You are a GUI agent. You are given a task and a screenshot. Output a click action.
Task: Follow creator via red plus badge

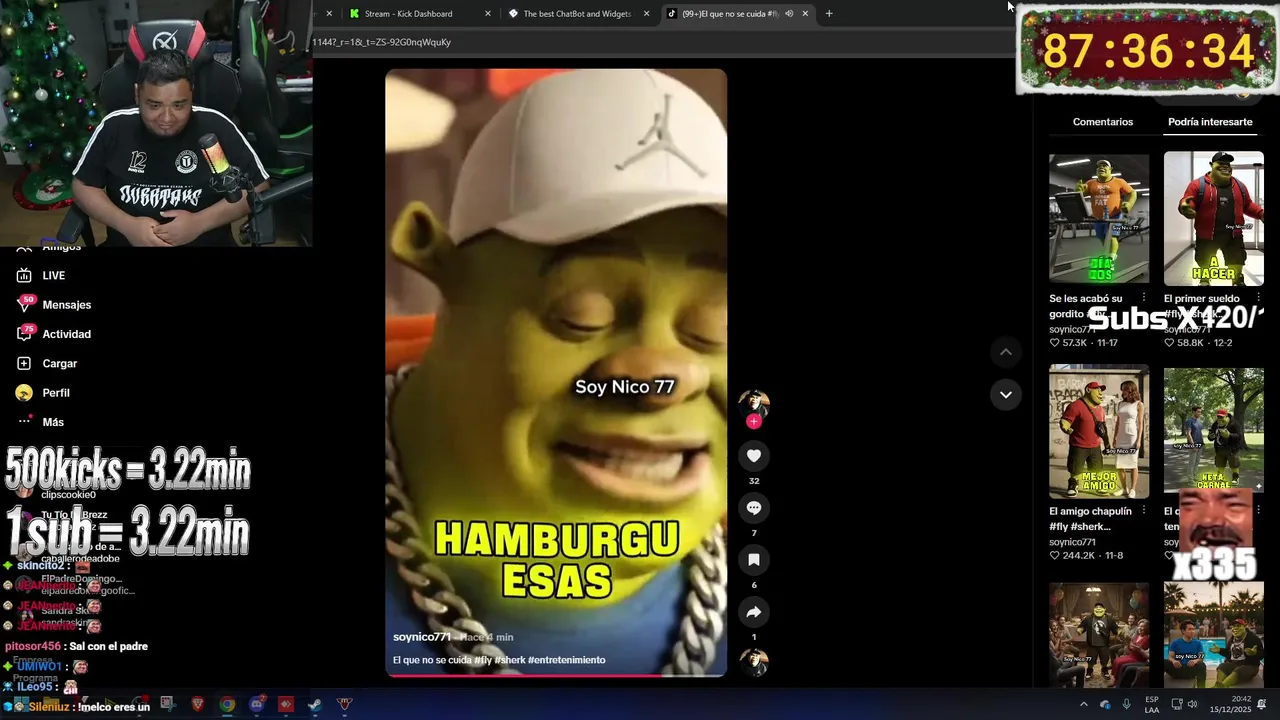click(x=754, y=421)
